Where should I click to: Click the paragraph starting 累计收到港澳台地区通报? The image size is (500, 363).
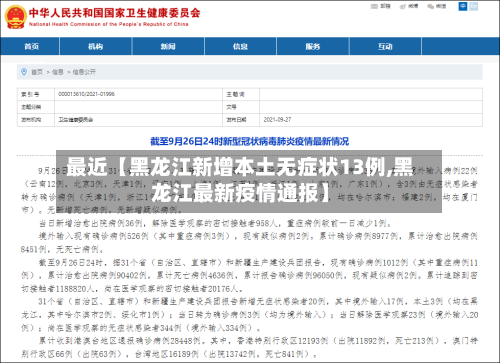tap(249, 347)
